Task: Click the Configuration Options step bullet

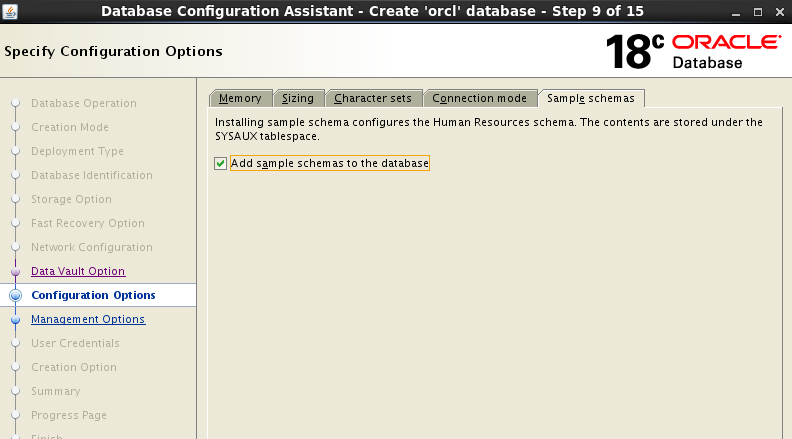Action: point(16,296)
